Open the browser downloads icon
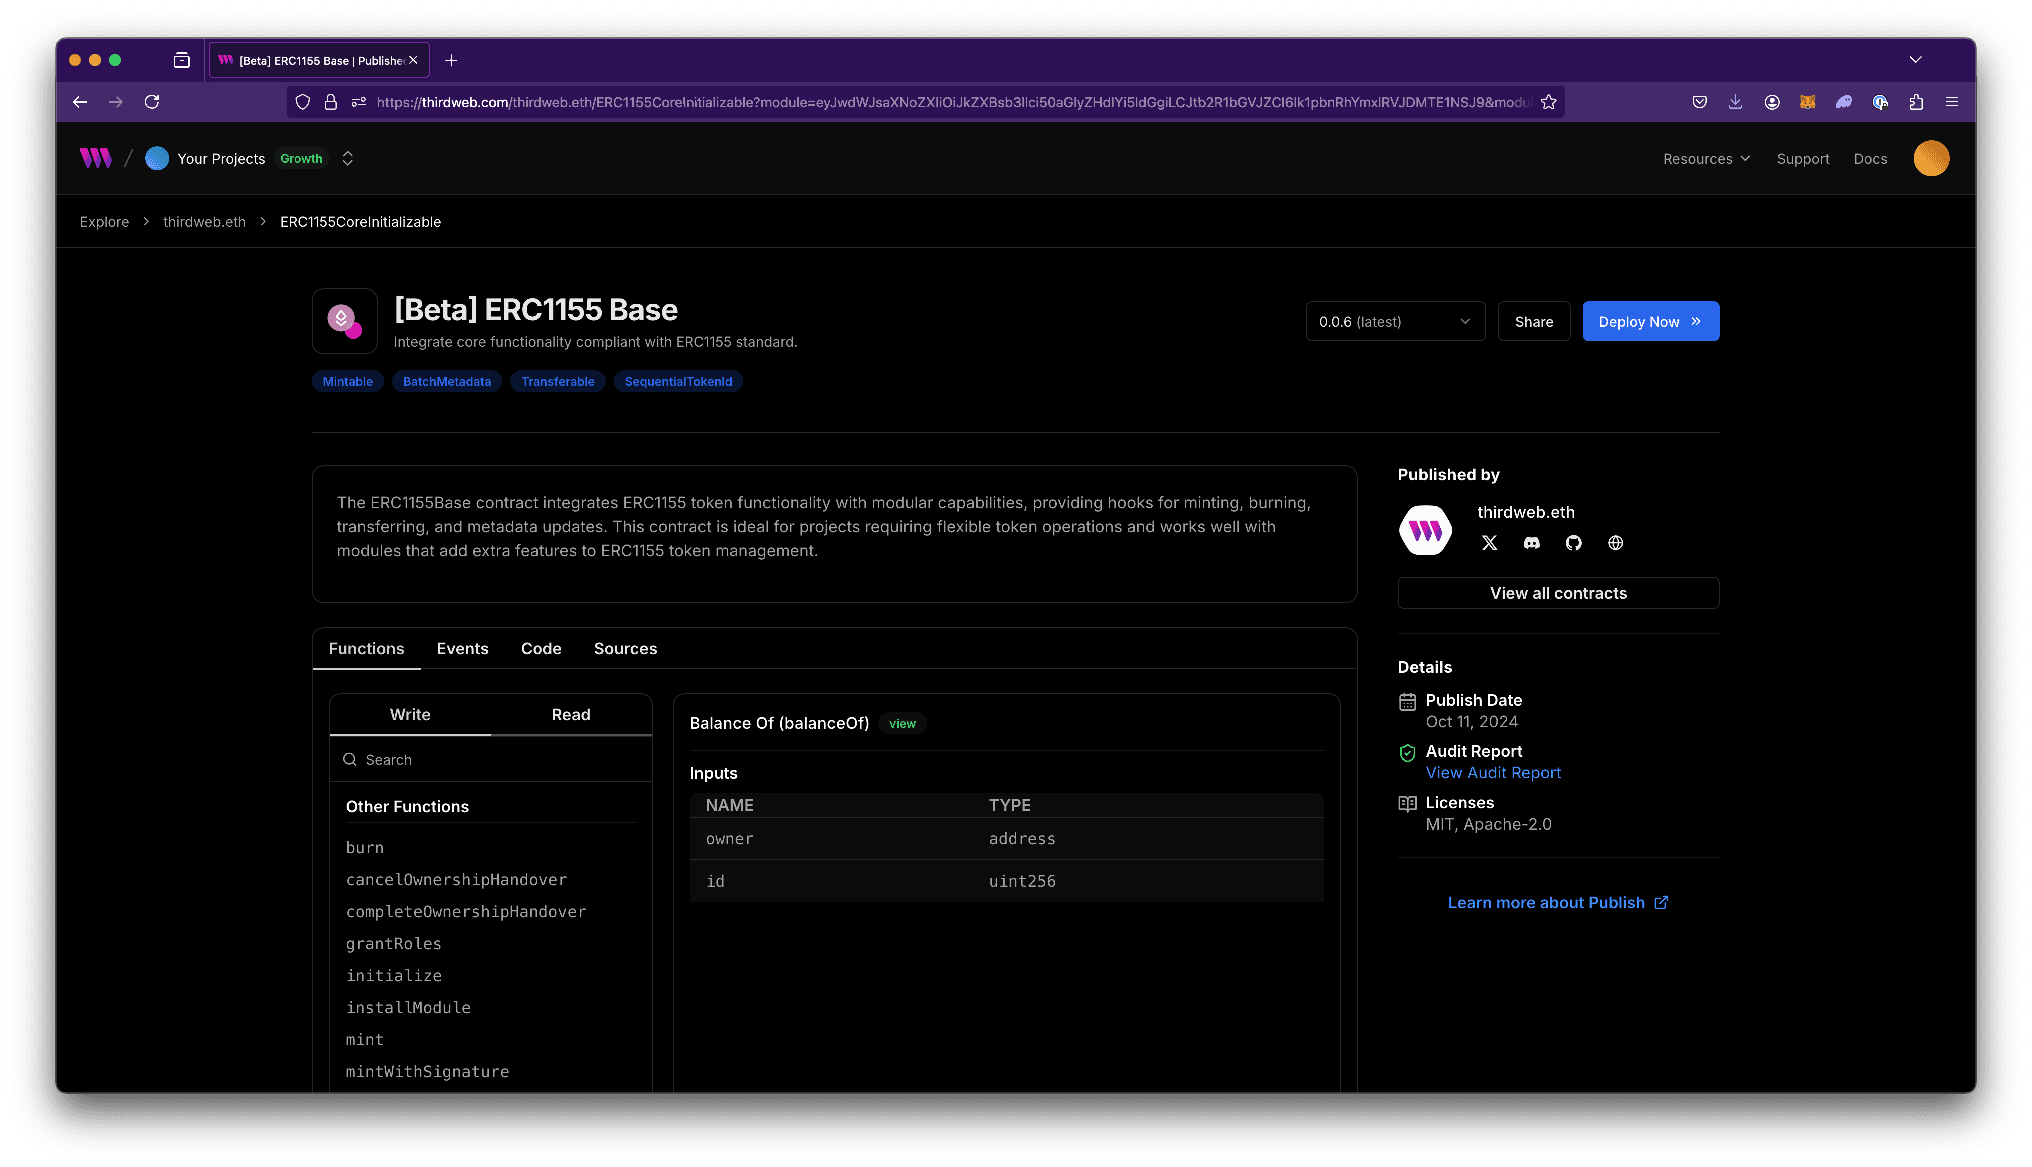 tap(1735, 101)
